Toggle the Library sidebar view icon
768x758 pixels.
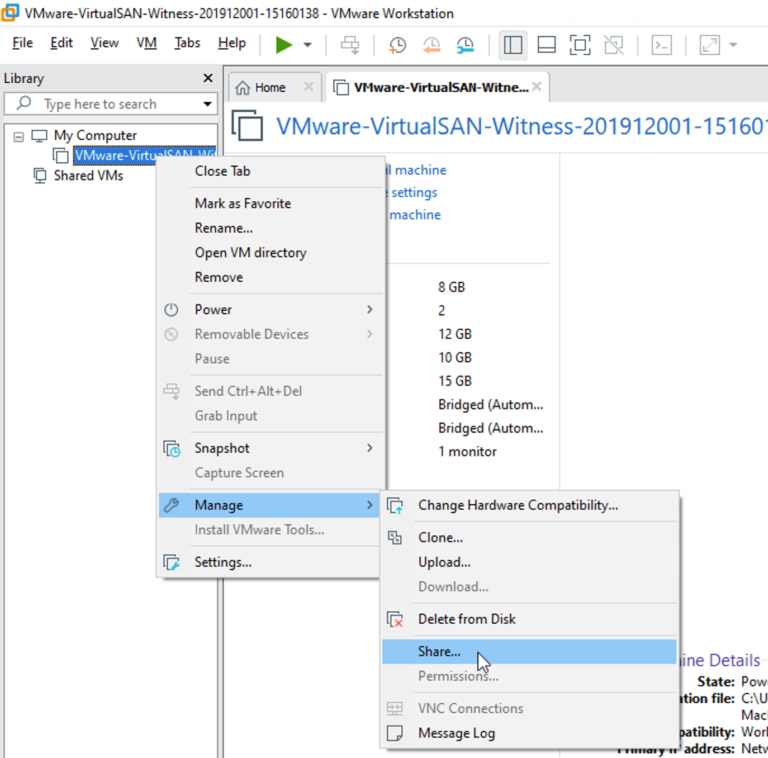pyautogui.click(x=513, y=45)
